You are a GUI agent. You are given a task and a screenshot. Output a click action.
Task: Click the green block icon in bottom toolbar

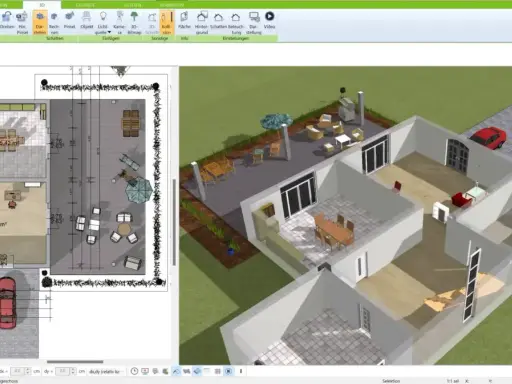click(165, 371)
